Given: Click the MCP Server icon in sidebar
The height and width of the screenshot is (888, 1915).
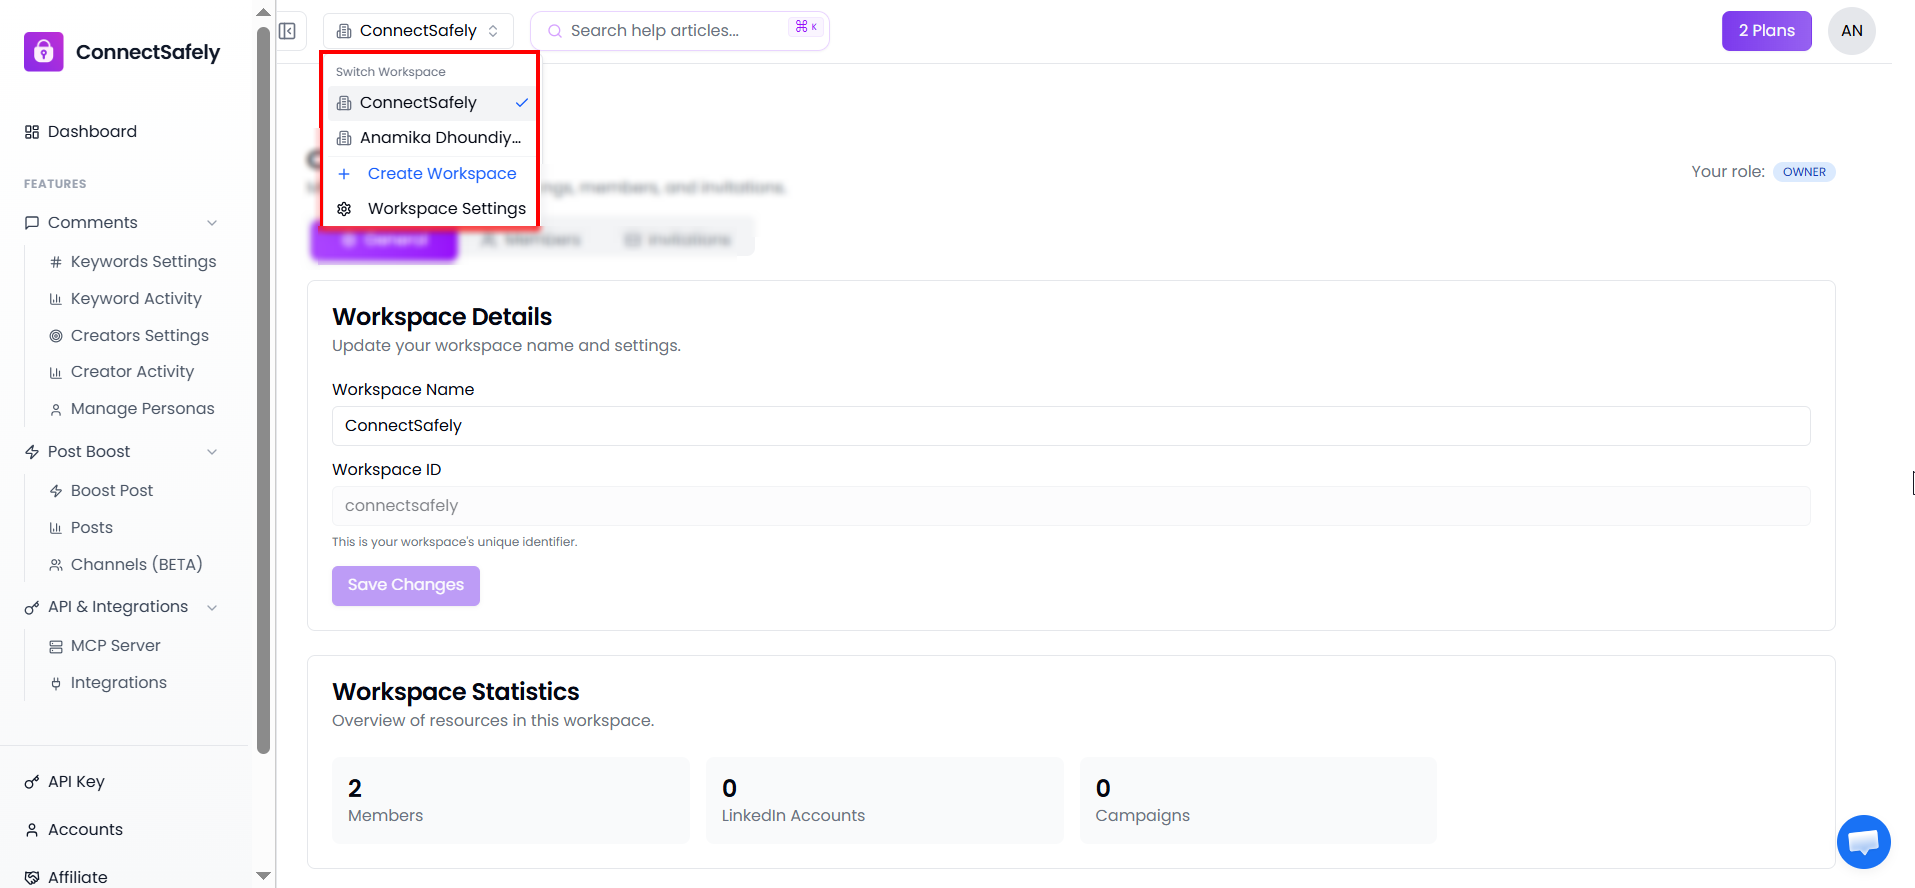Looking at the screenshot, I should (56, 647).
